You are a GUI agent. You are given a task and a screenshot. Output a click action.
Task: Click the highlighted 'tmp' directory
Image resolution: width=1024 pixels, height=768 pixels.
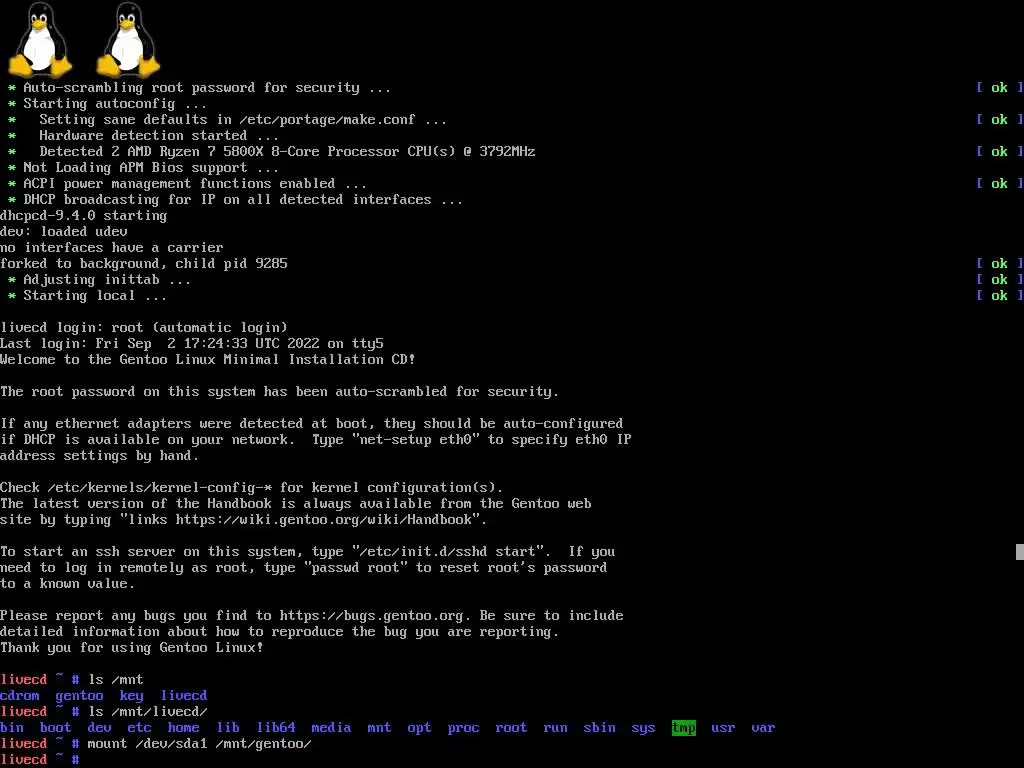(x=684, y=728)
